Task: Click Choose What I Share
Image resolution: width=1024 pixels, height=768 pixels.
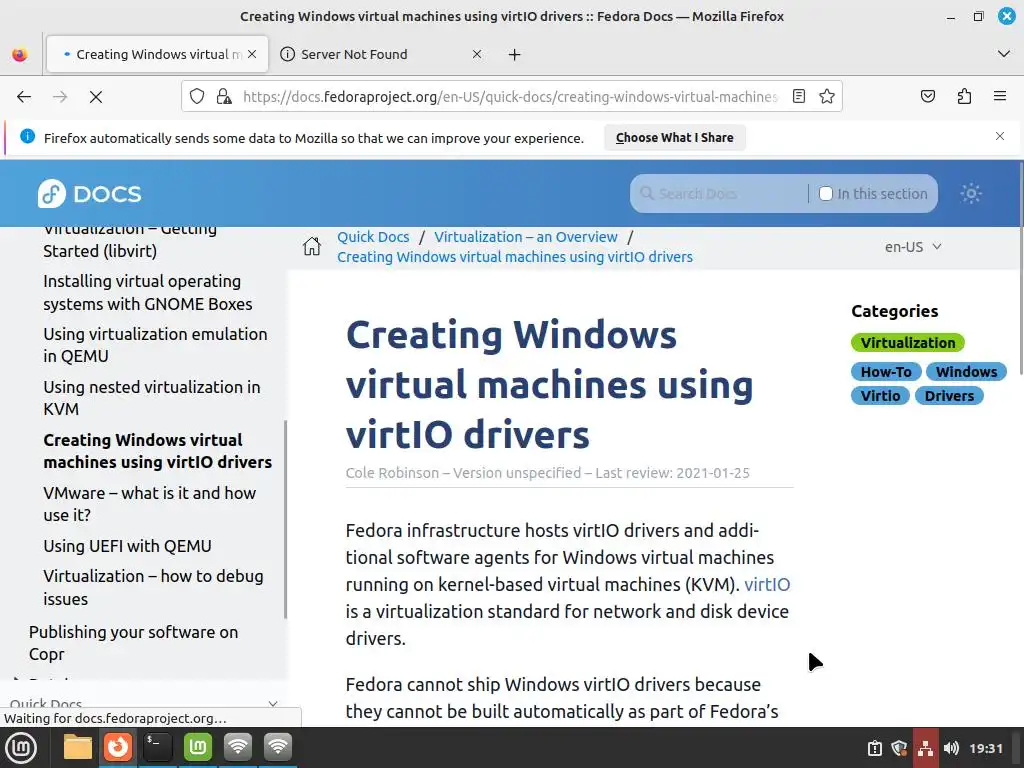Action: (675, 138)
